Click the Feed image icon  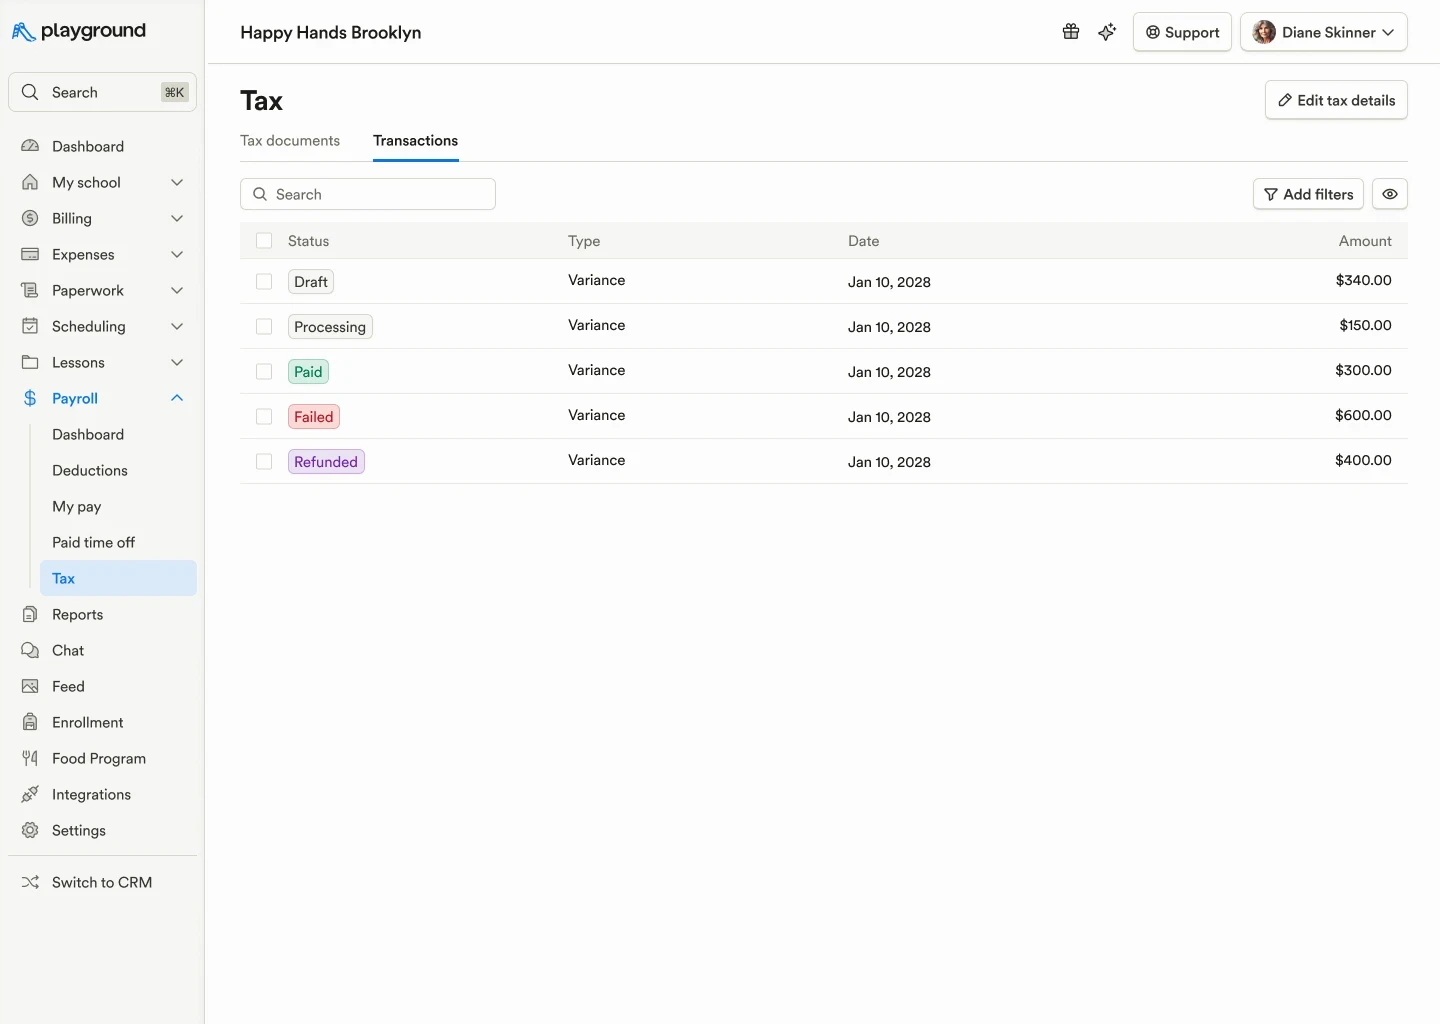pyautogui.click(x=30, y=686)
